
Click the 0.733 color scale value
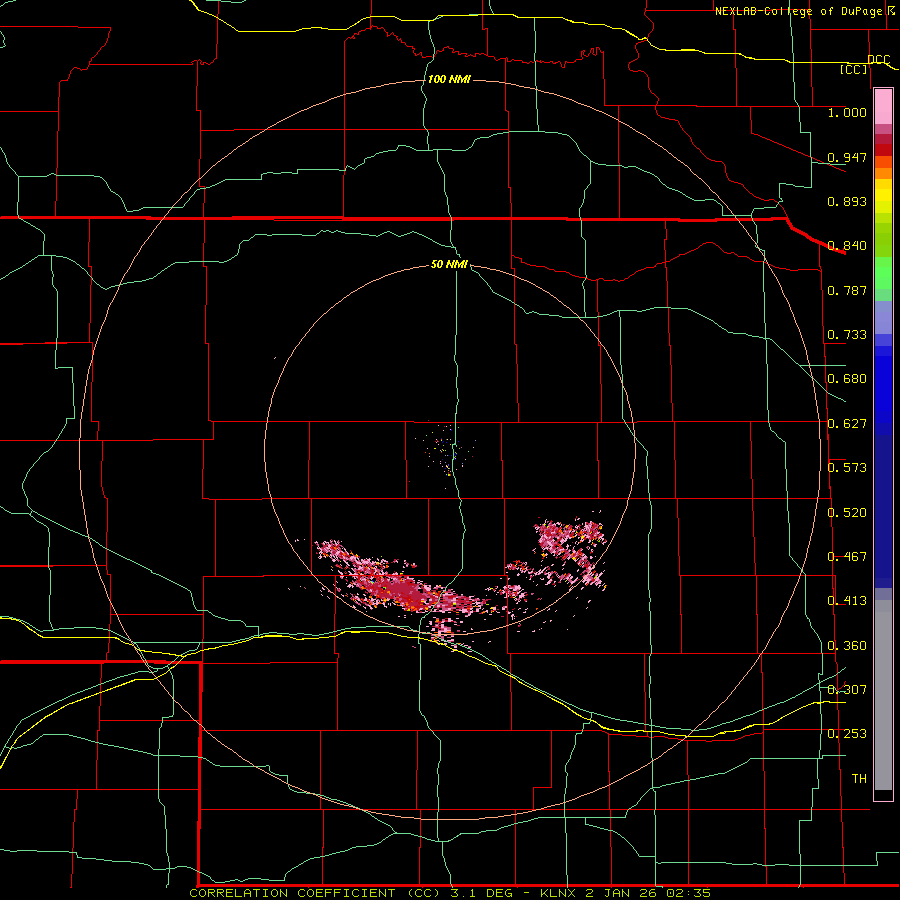pyautogui.click(x=847, y=335)
